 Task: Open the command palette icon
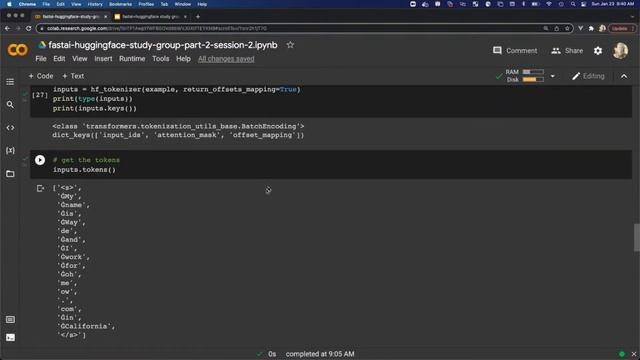(x=10, y=320)
